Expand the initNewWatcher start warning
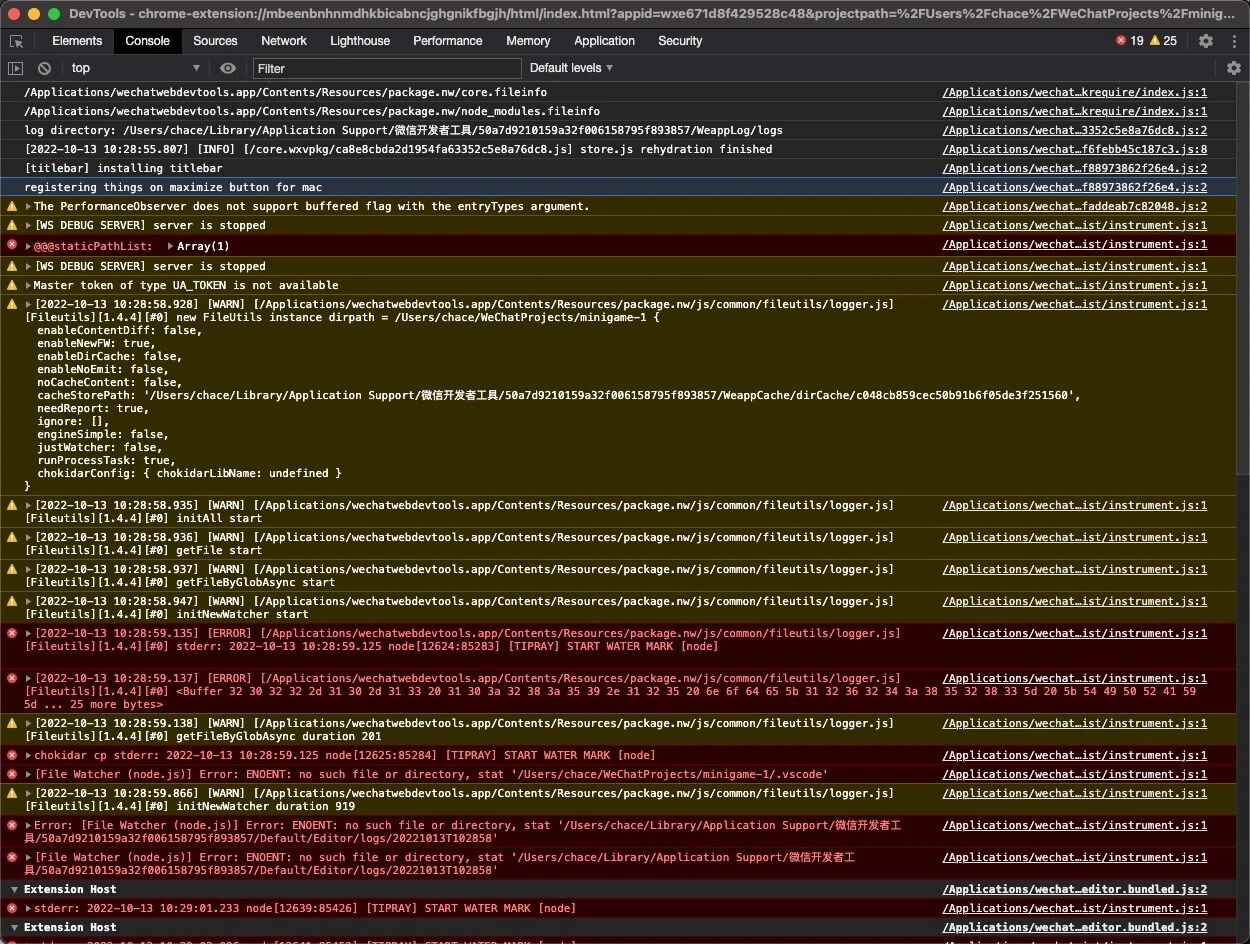Viewport: 1250px width, 944px height. (x=29, y=602)
